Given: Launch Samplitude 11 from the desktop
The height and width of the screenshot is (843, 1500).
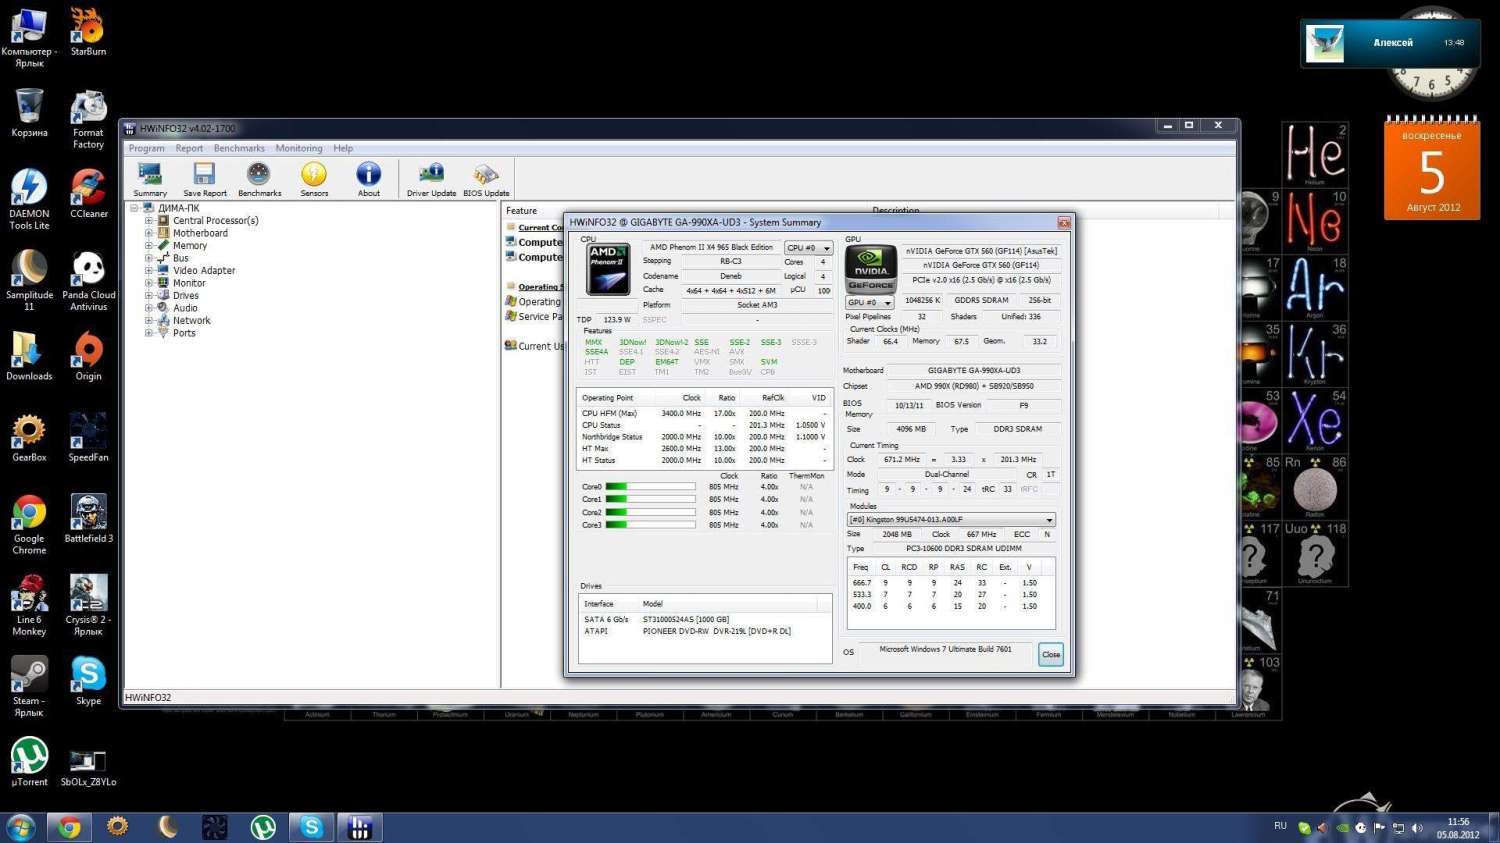Looking at the screenshot, I should (x=29, y=281).
